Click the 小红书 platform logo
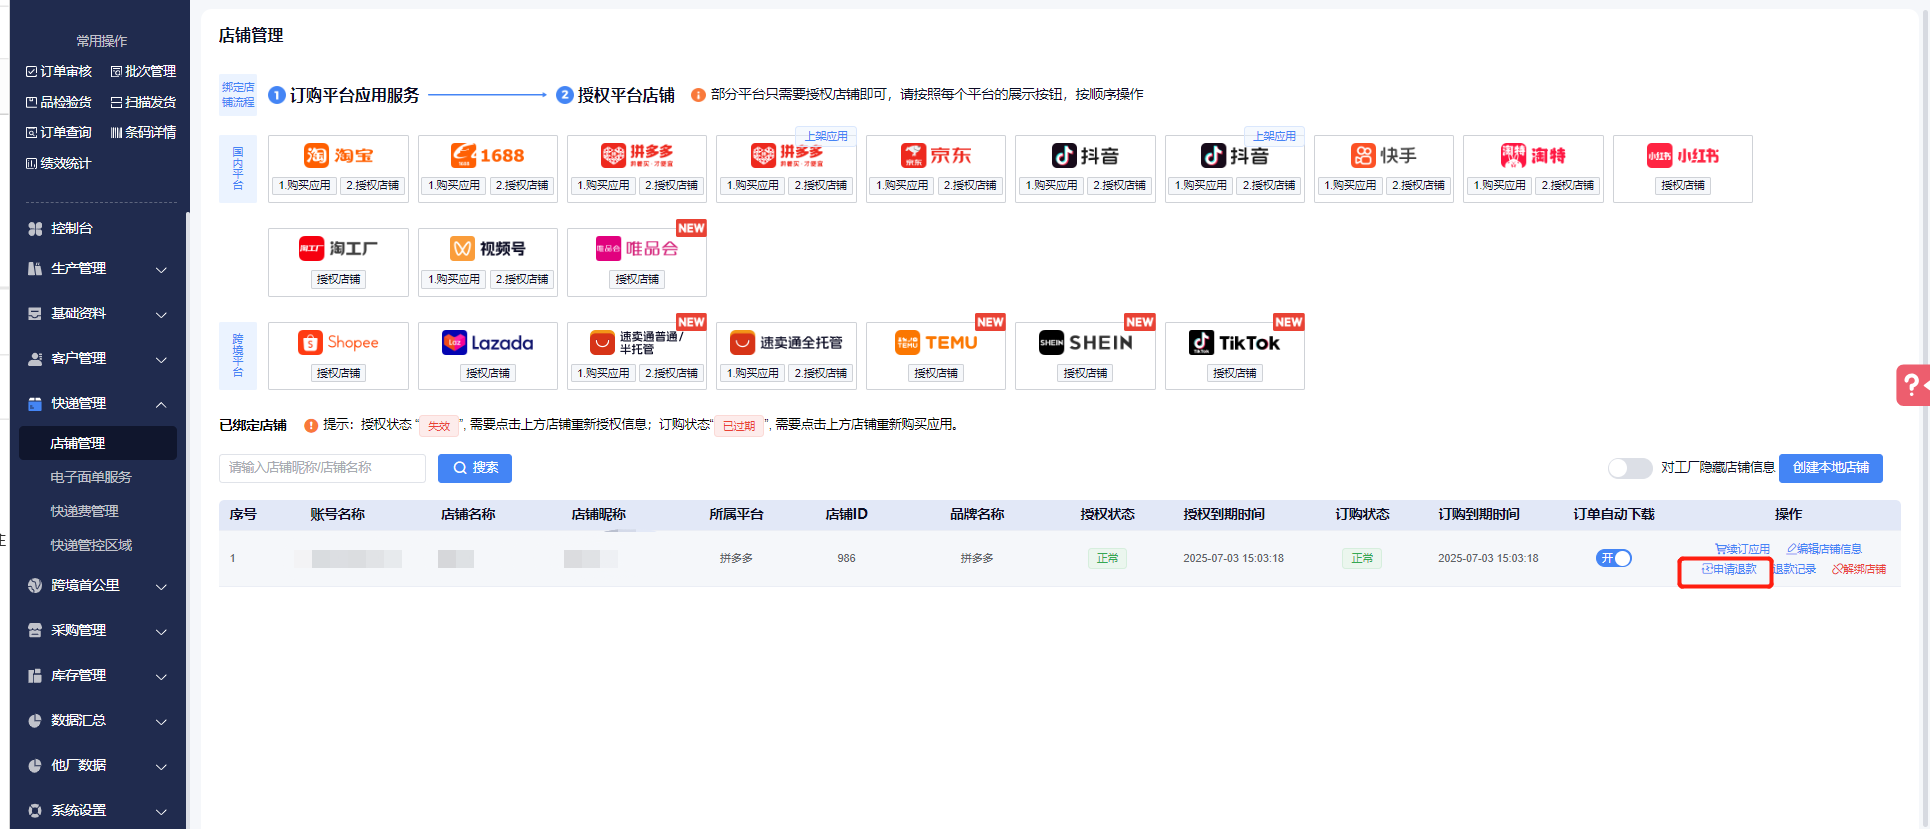Screen dimensions: 1930x829 point(1683,155)
